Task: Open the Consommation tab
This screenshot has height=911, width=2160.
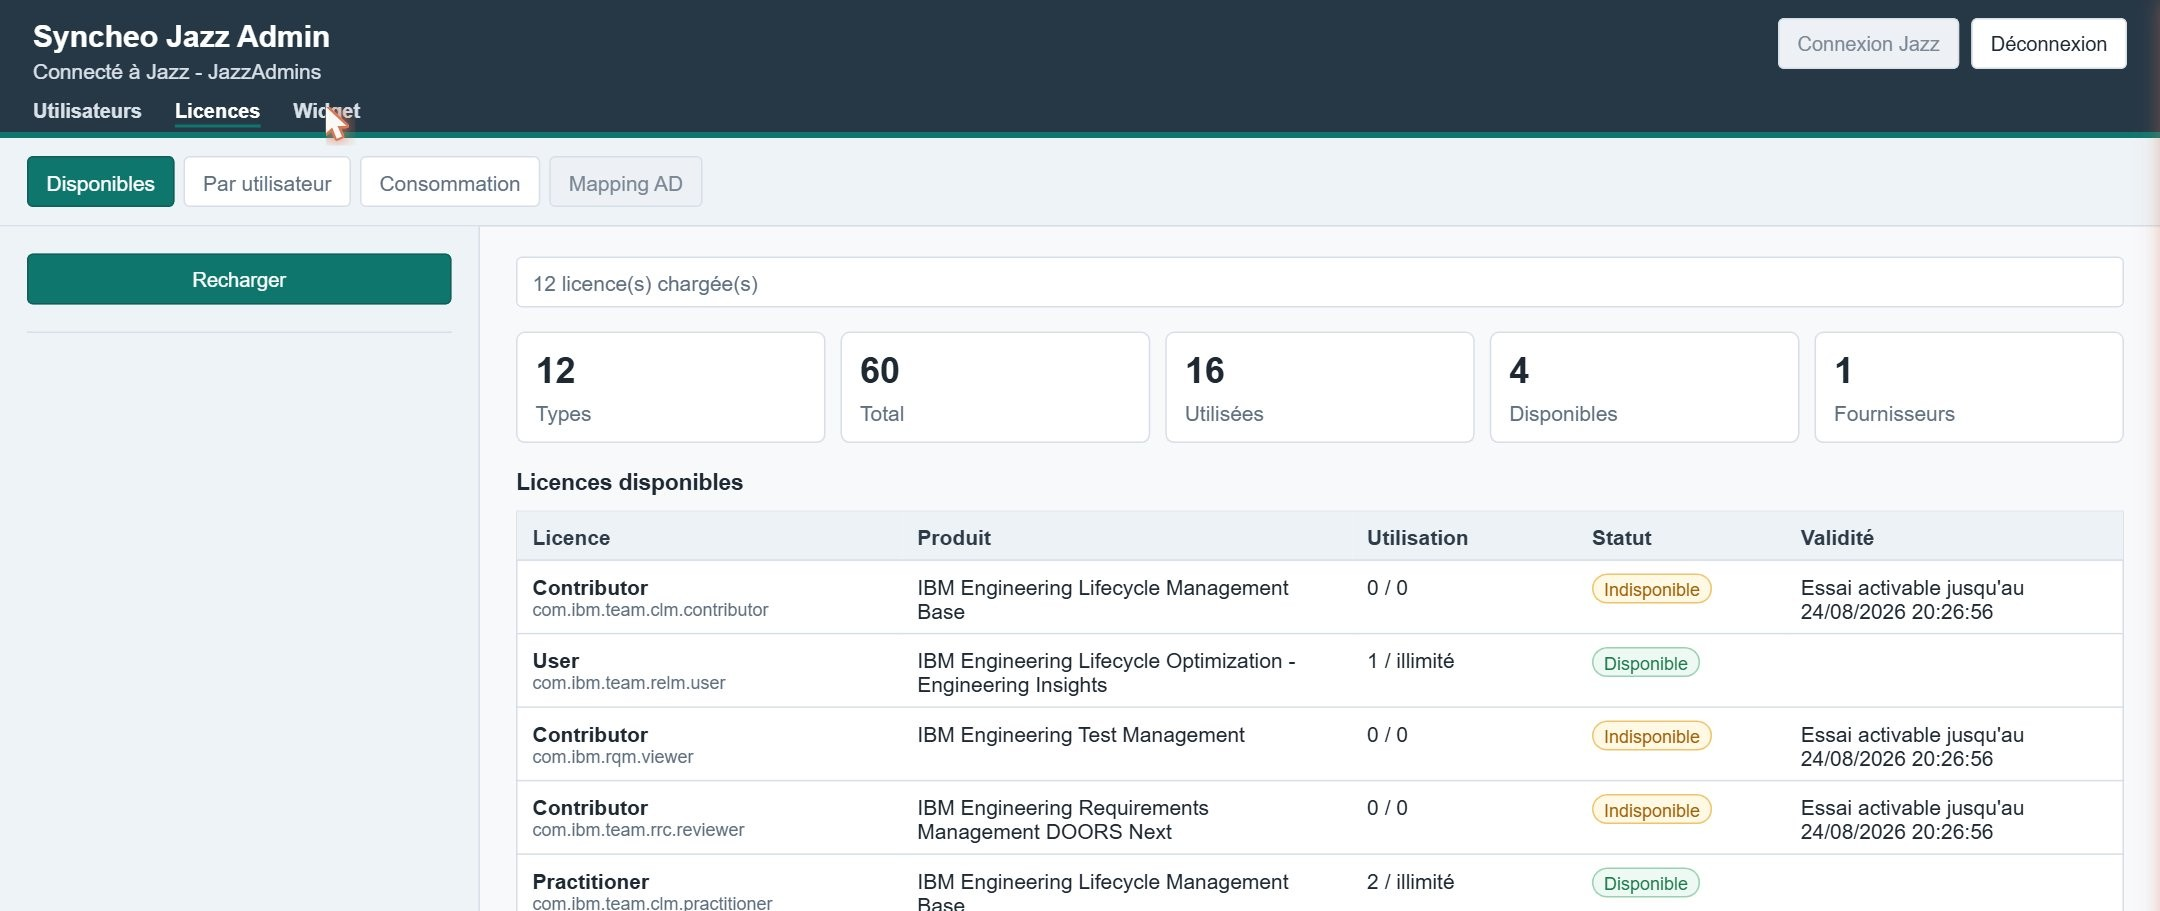Action: point(450,182)
